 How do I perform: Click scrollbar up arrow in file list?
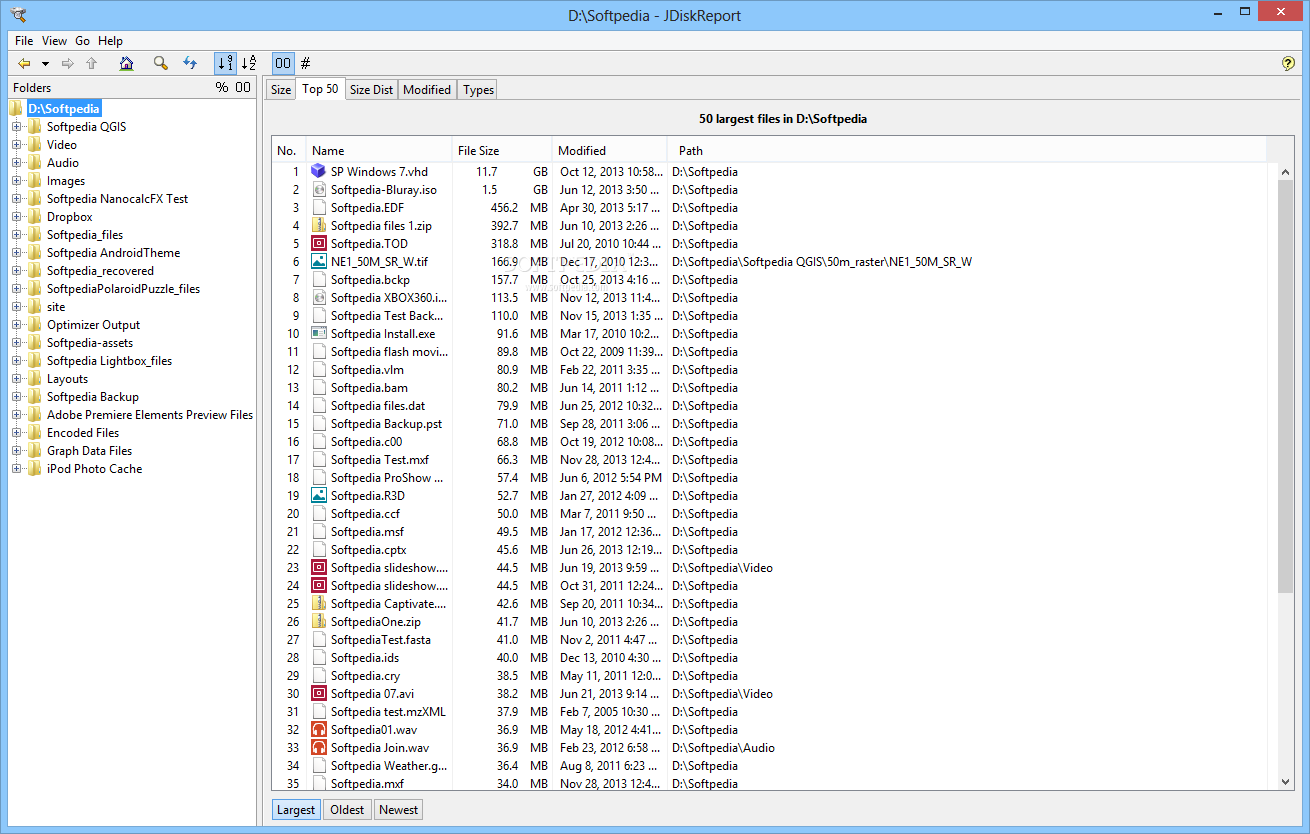(x=1286, y=172)
